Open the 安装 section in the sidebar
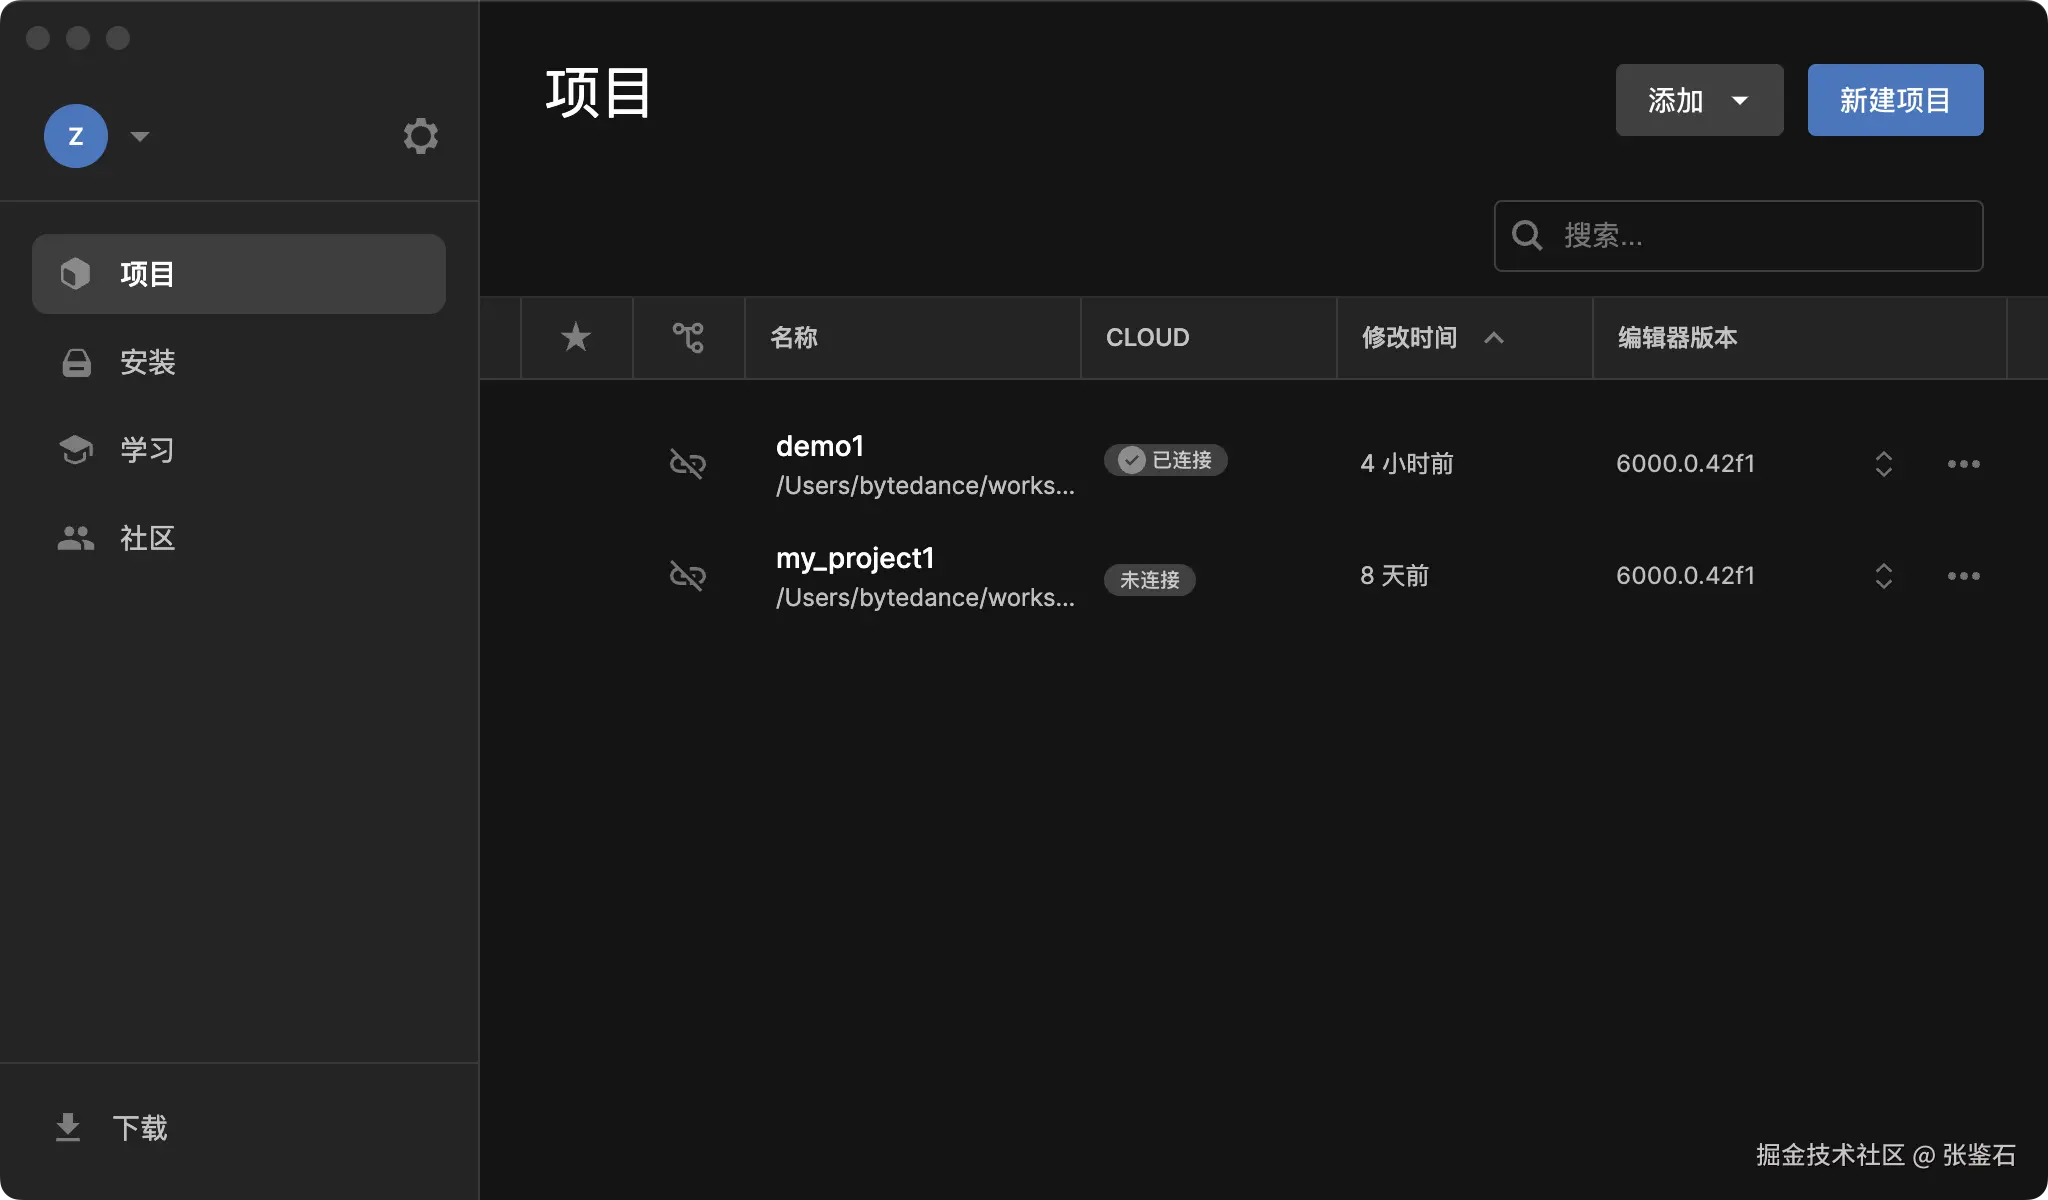The height and width of the screenshot is (1200, 2048). pyautogui.click(x=146, y=362)
